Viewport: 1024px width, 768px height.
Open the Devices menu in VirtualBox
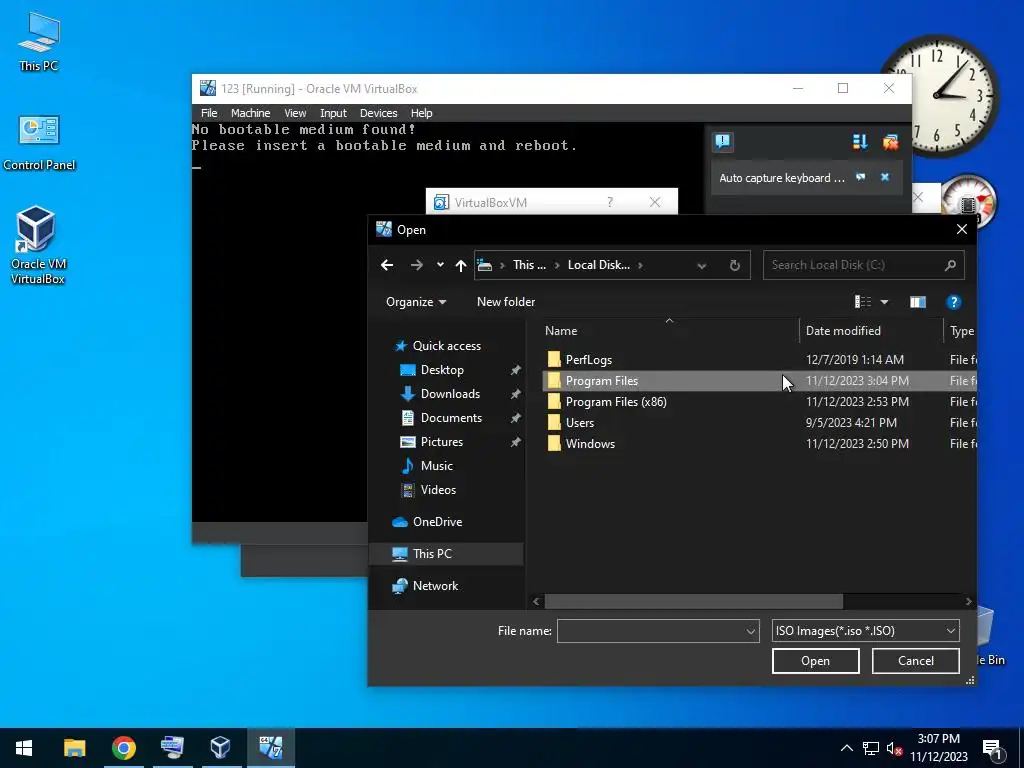tap(378, 113)
